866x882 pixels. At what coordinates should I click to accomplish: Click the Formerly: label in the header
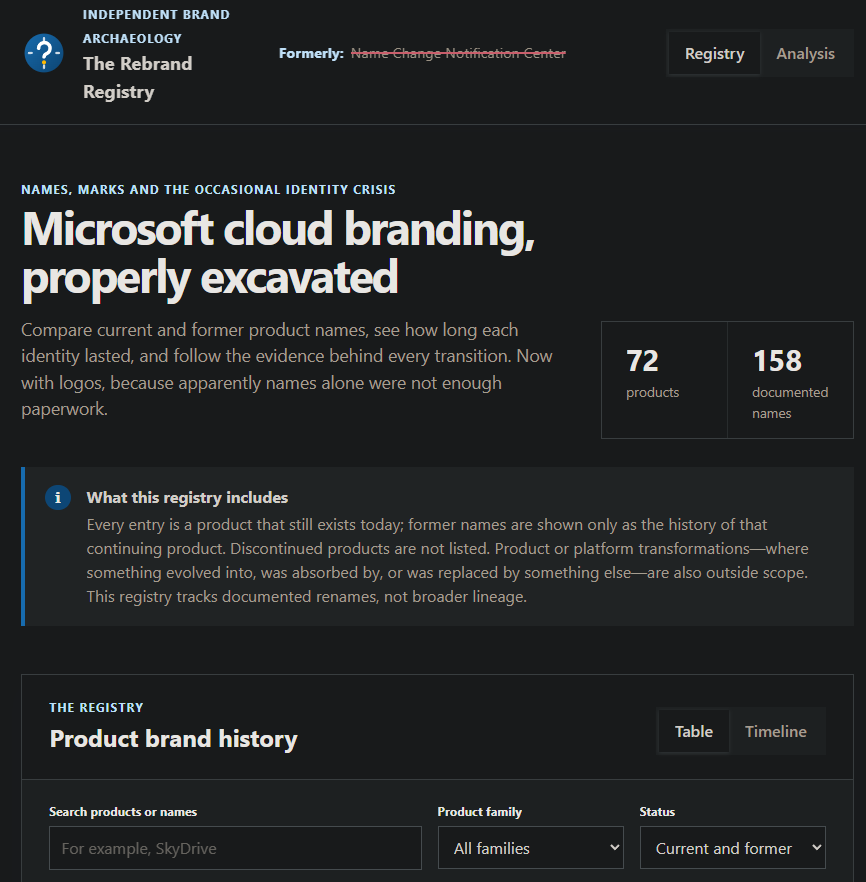311,53
